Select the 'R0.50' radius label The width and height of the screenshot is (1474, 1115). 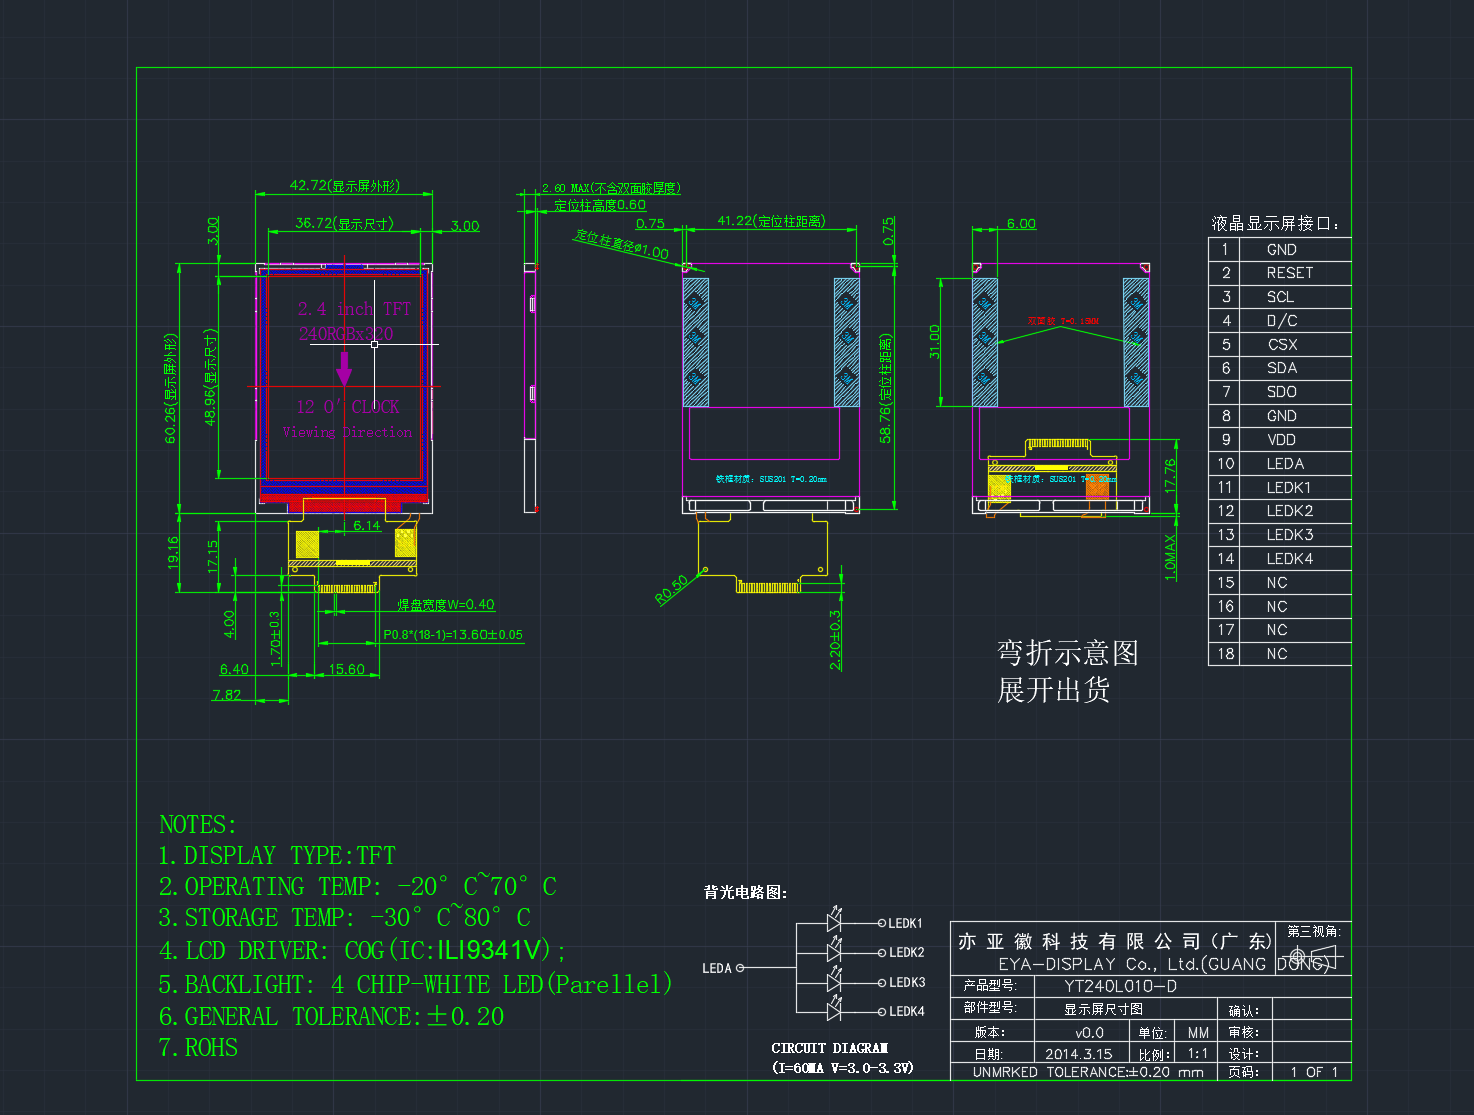(x=672, y=589)
